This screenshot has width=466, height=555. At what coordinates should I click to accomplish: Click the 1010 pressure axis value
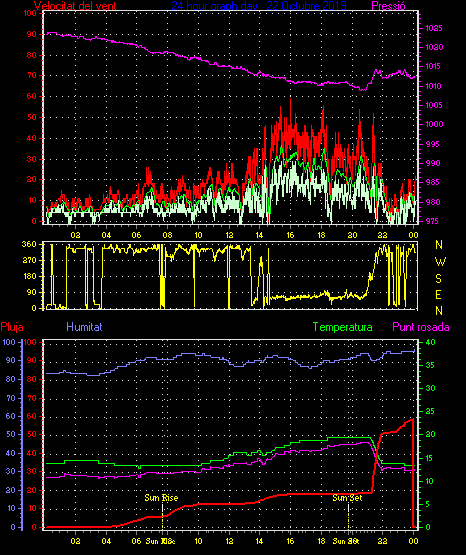tap(434, 86)
